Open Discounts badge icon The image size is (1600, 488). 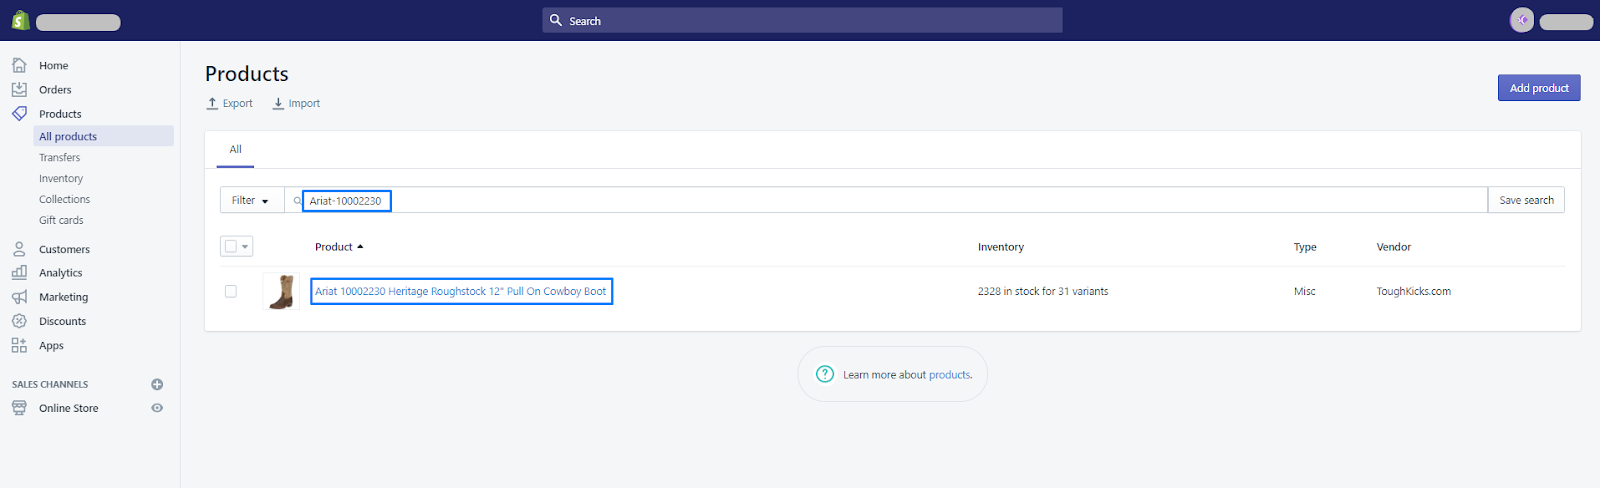19,321
